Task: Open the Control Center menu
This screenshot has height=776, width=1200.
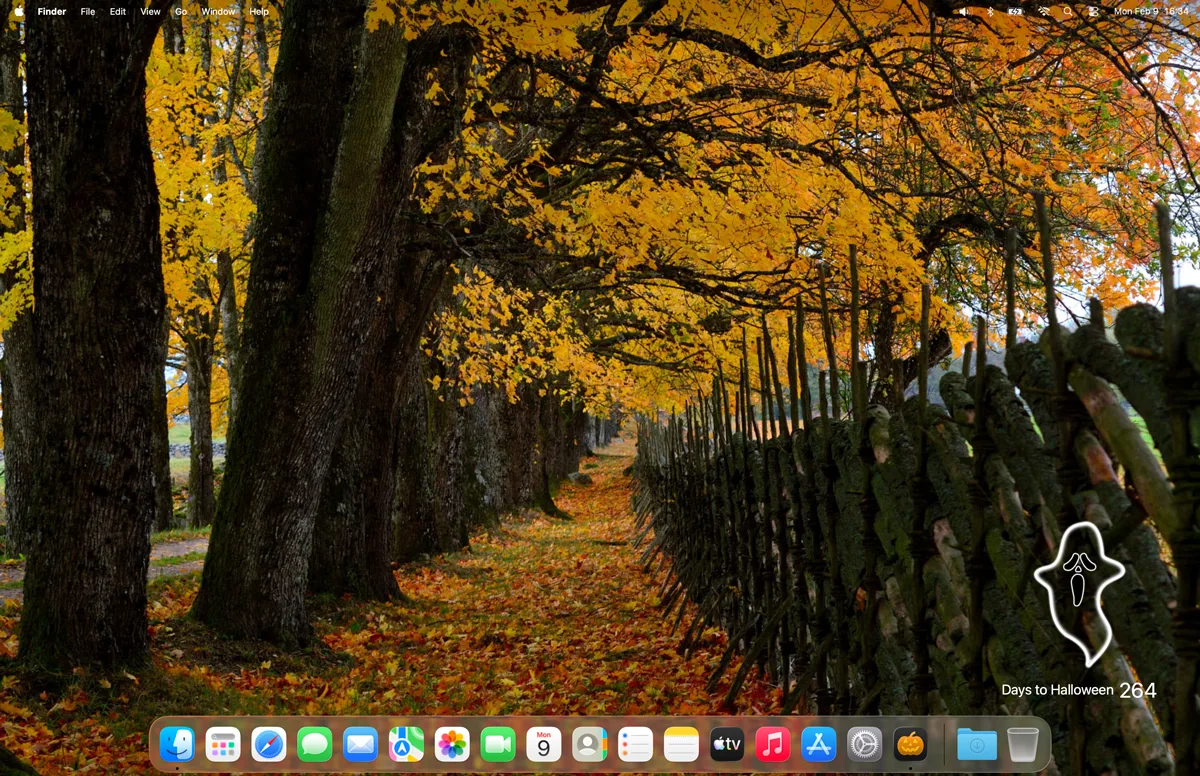Action: (x=1093, y=11)
